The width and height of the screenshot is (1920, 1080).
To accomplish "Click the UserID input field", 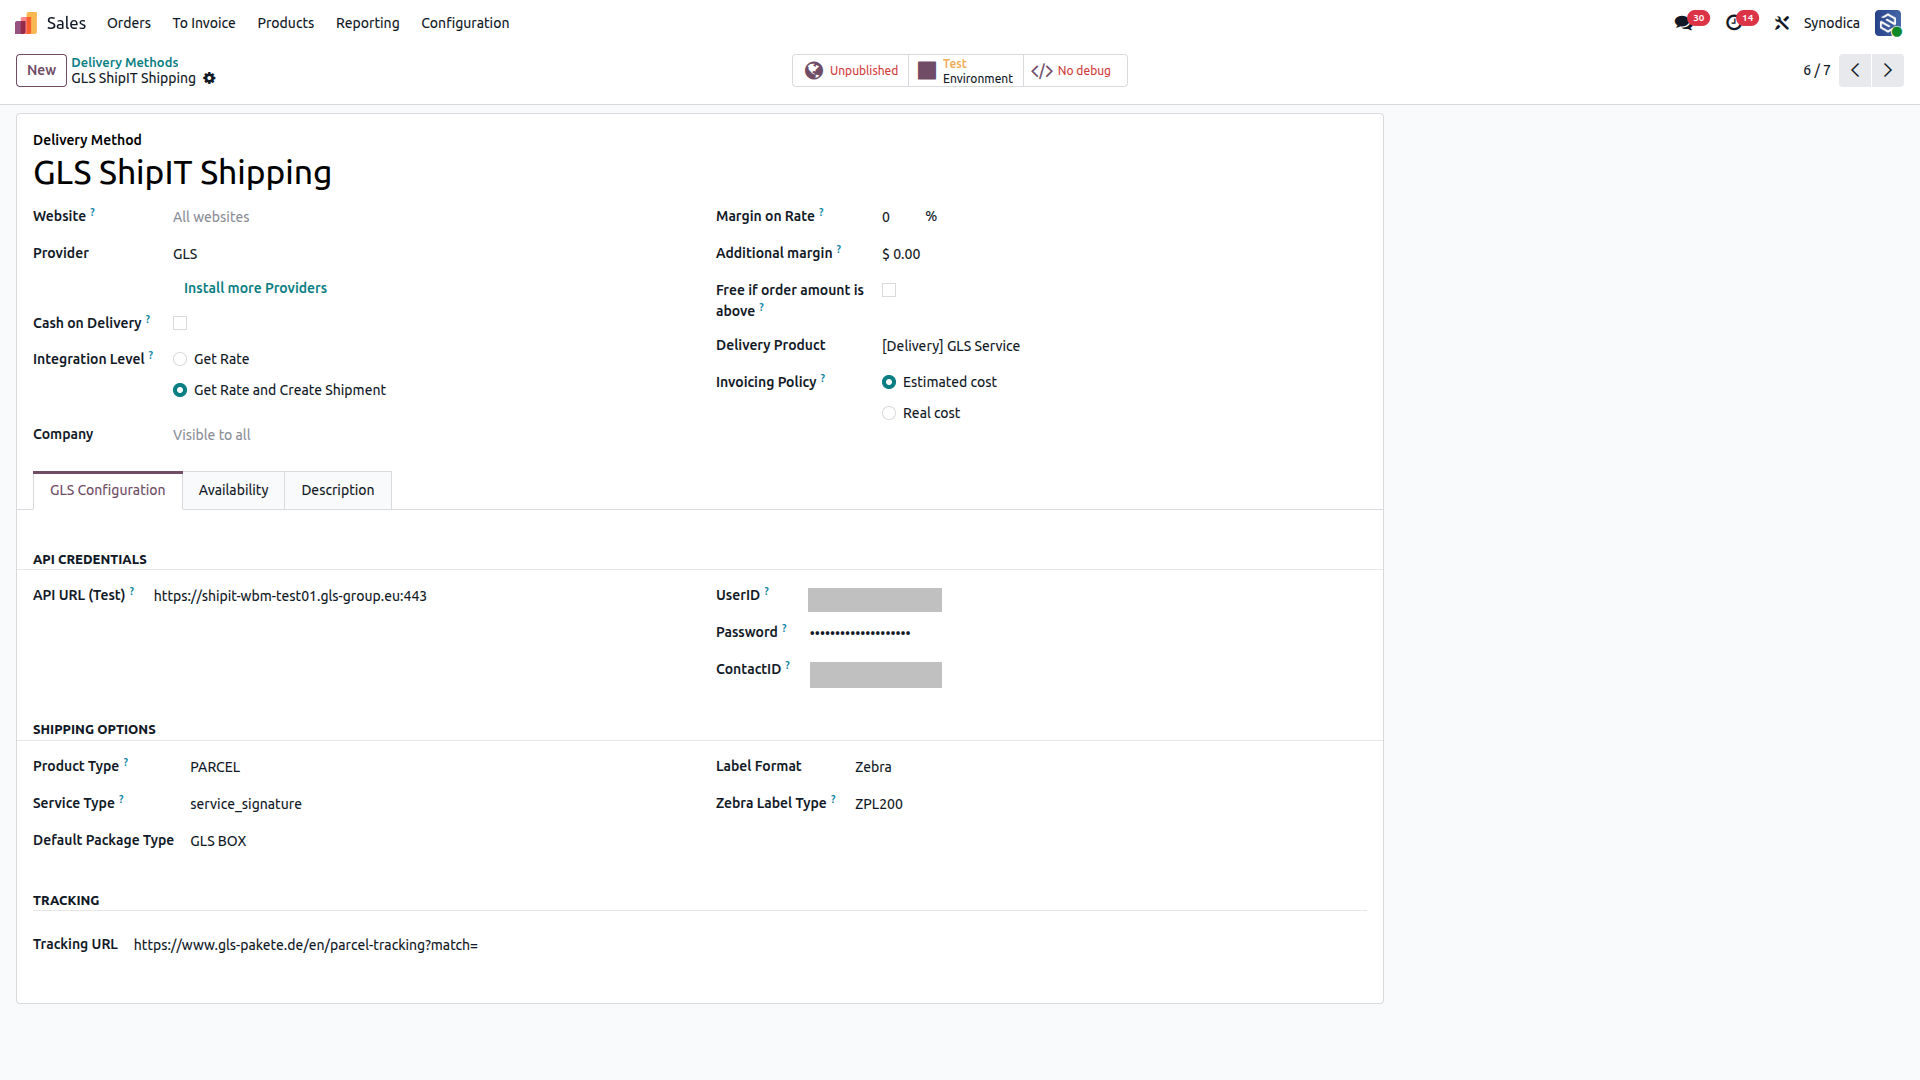I will pyautogui.click(x=875, y=599).
